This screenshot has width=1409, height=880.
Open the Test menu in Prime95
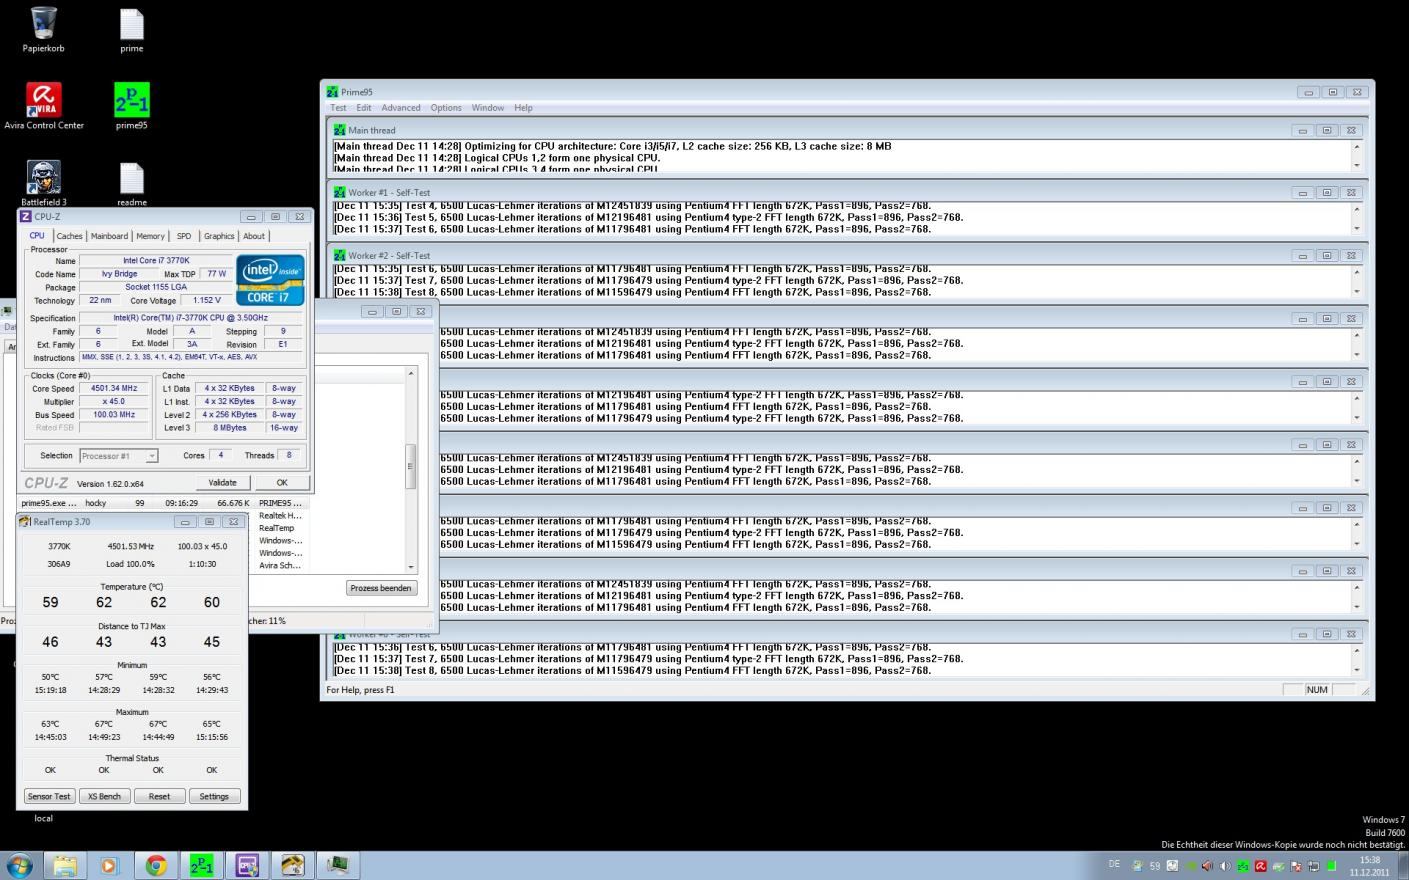click(338, 108)
